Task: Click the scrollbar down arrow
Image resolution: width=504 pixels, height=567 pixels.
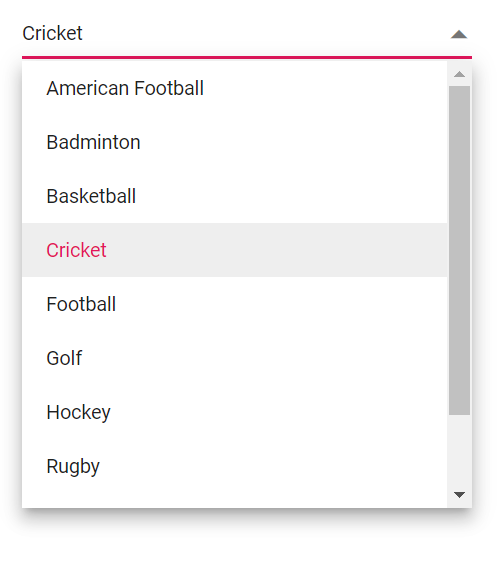Action: pos(459,494)
